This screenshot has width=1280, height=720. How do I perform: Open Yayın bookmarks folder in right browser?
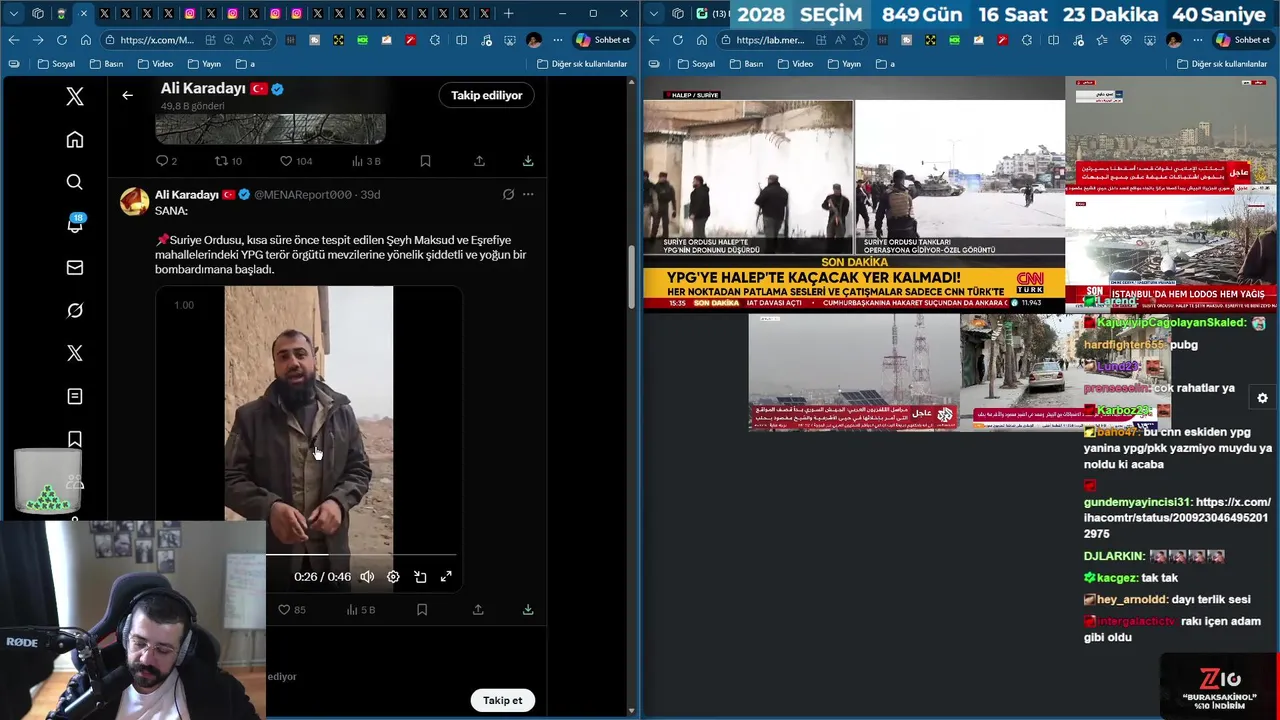coord(843,64)
